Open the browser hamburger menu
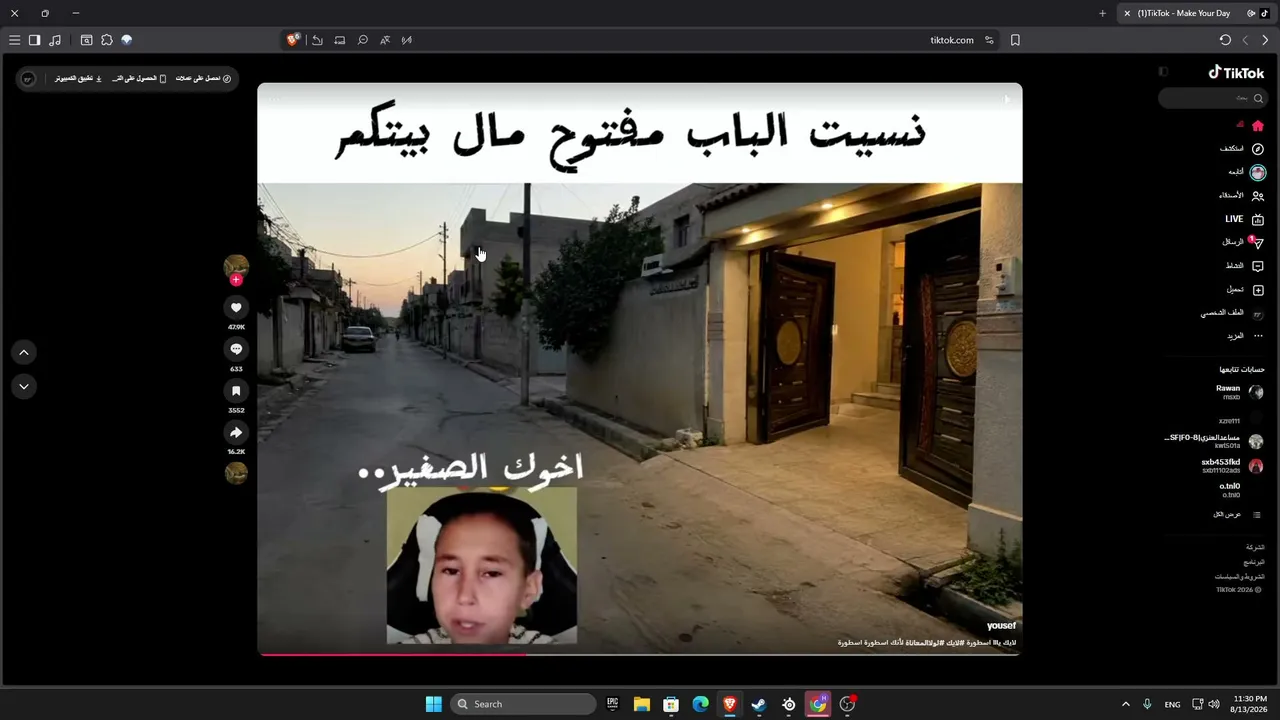This screenshot has width=1280, height=720. click(x=14, y=40)
